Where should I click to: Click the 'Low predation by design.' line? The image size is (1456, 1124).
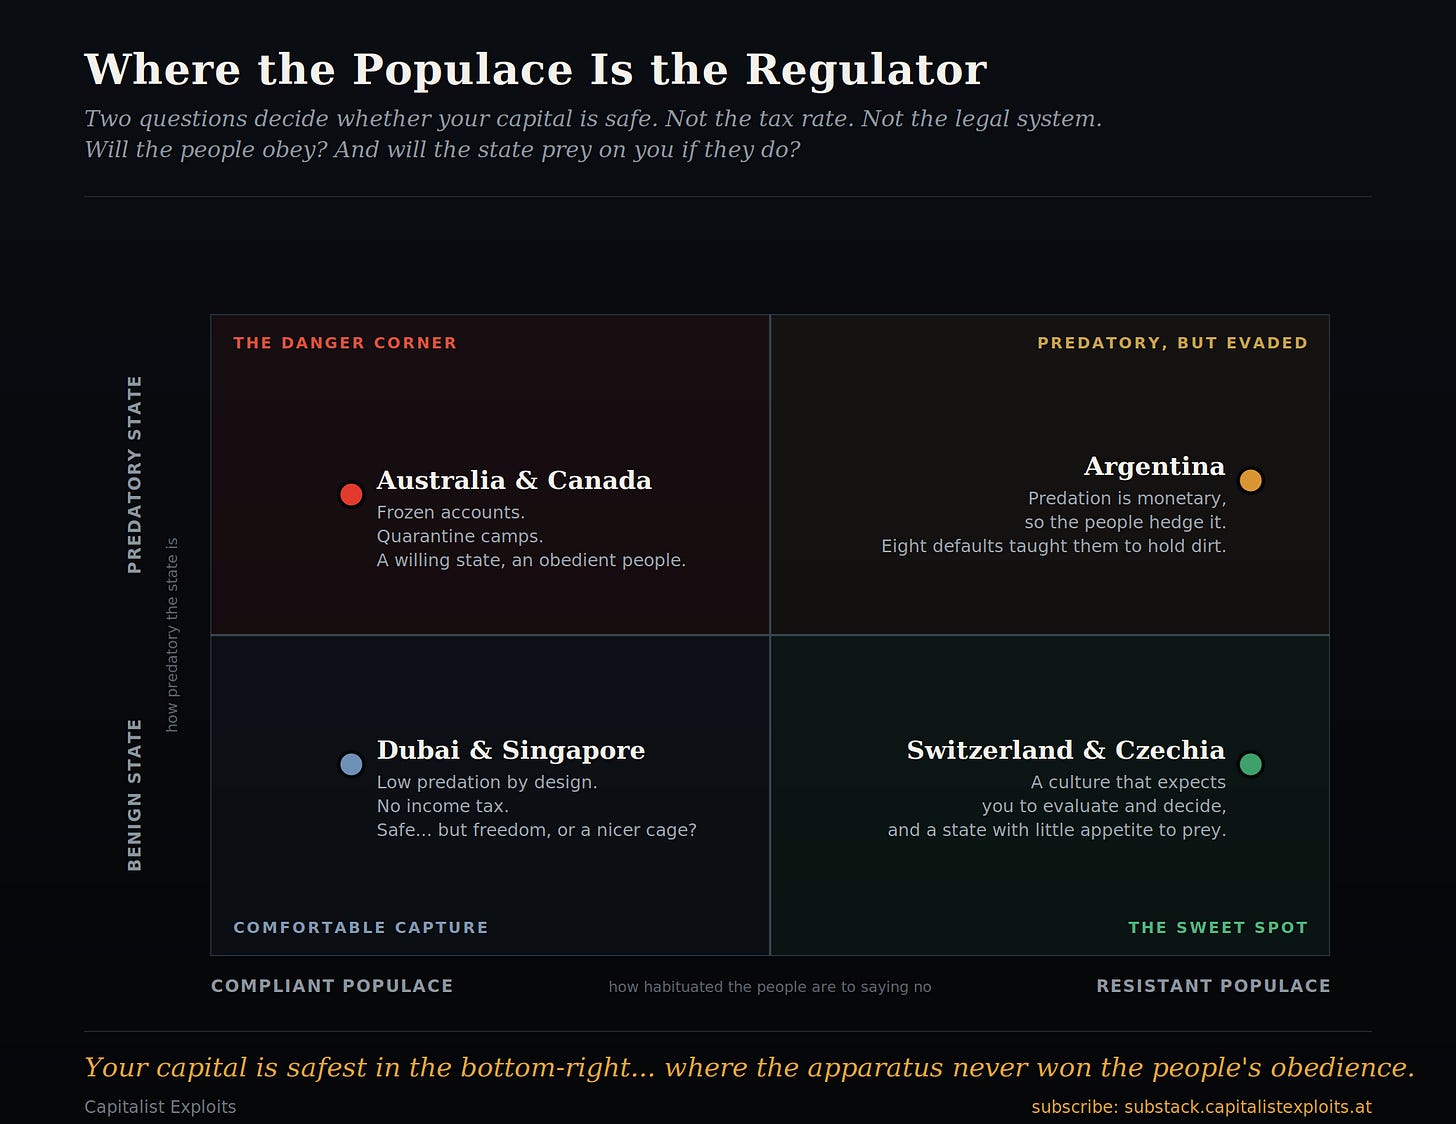click(x=487, y=783)
